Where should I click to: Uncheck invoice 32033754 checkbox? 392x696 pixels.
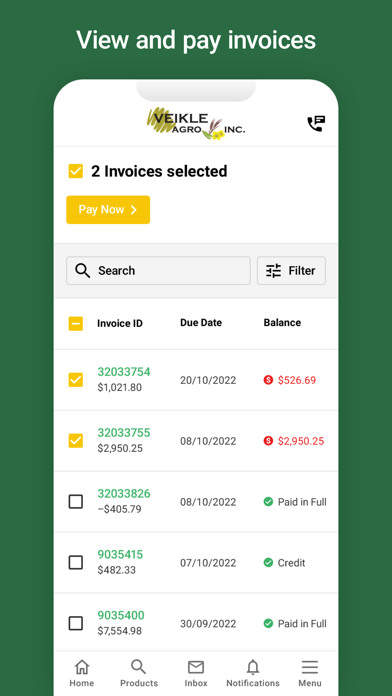75,380
